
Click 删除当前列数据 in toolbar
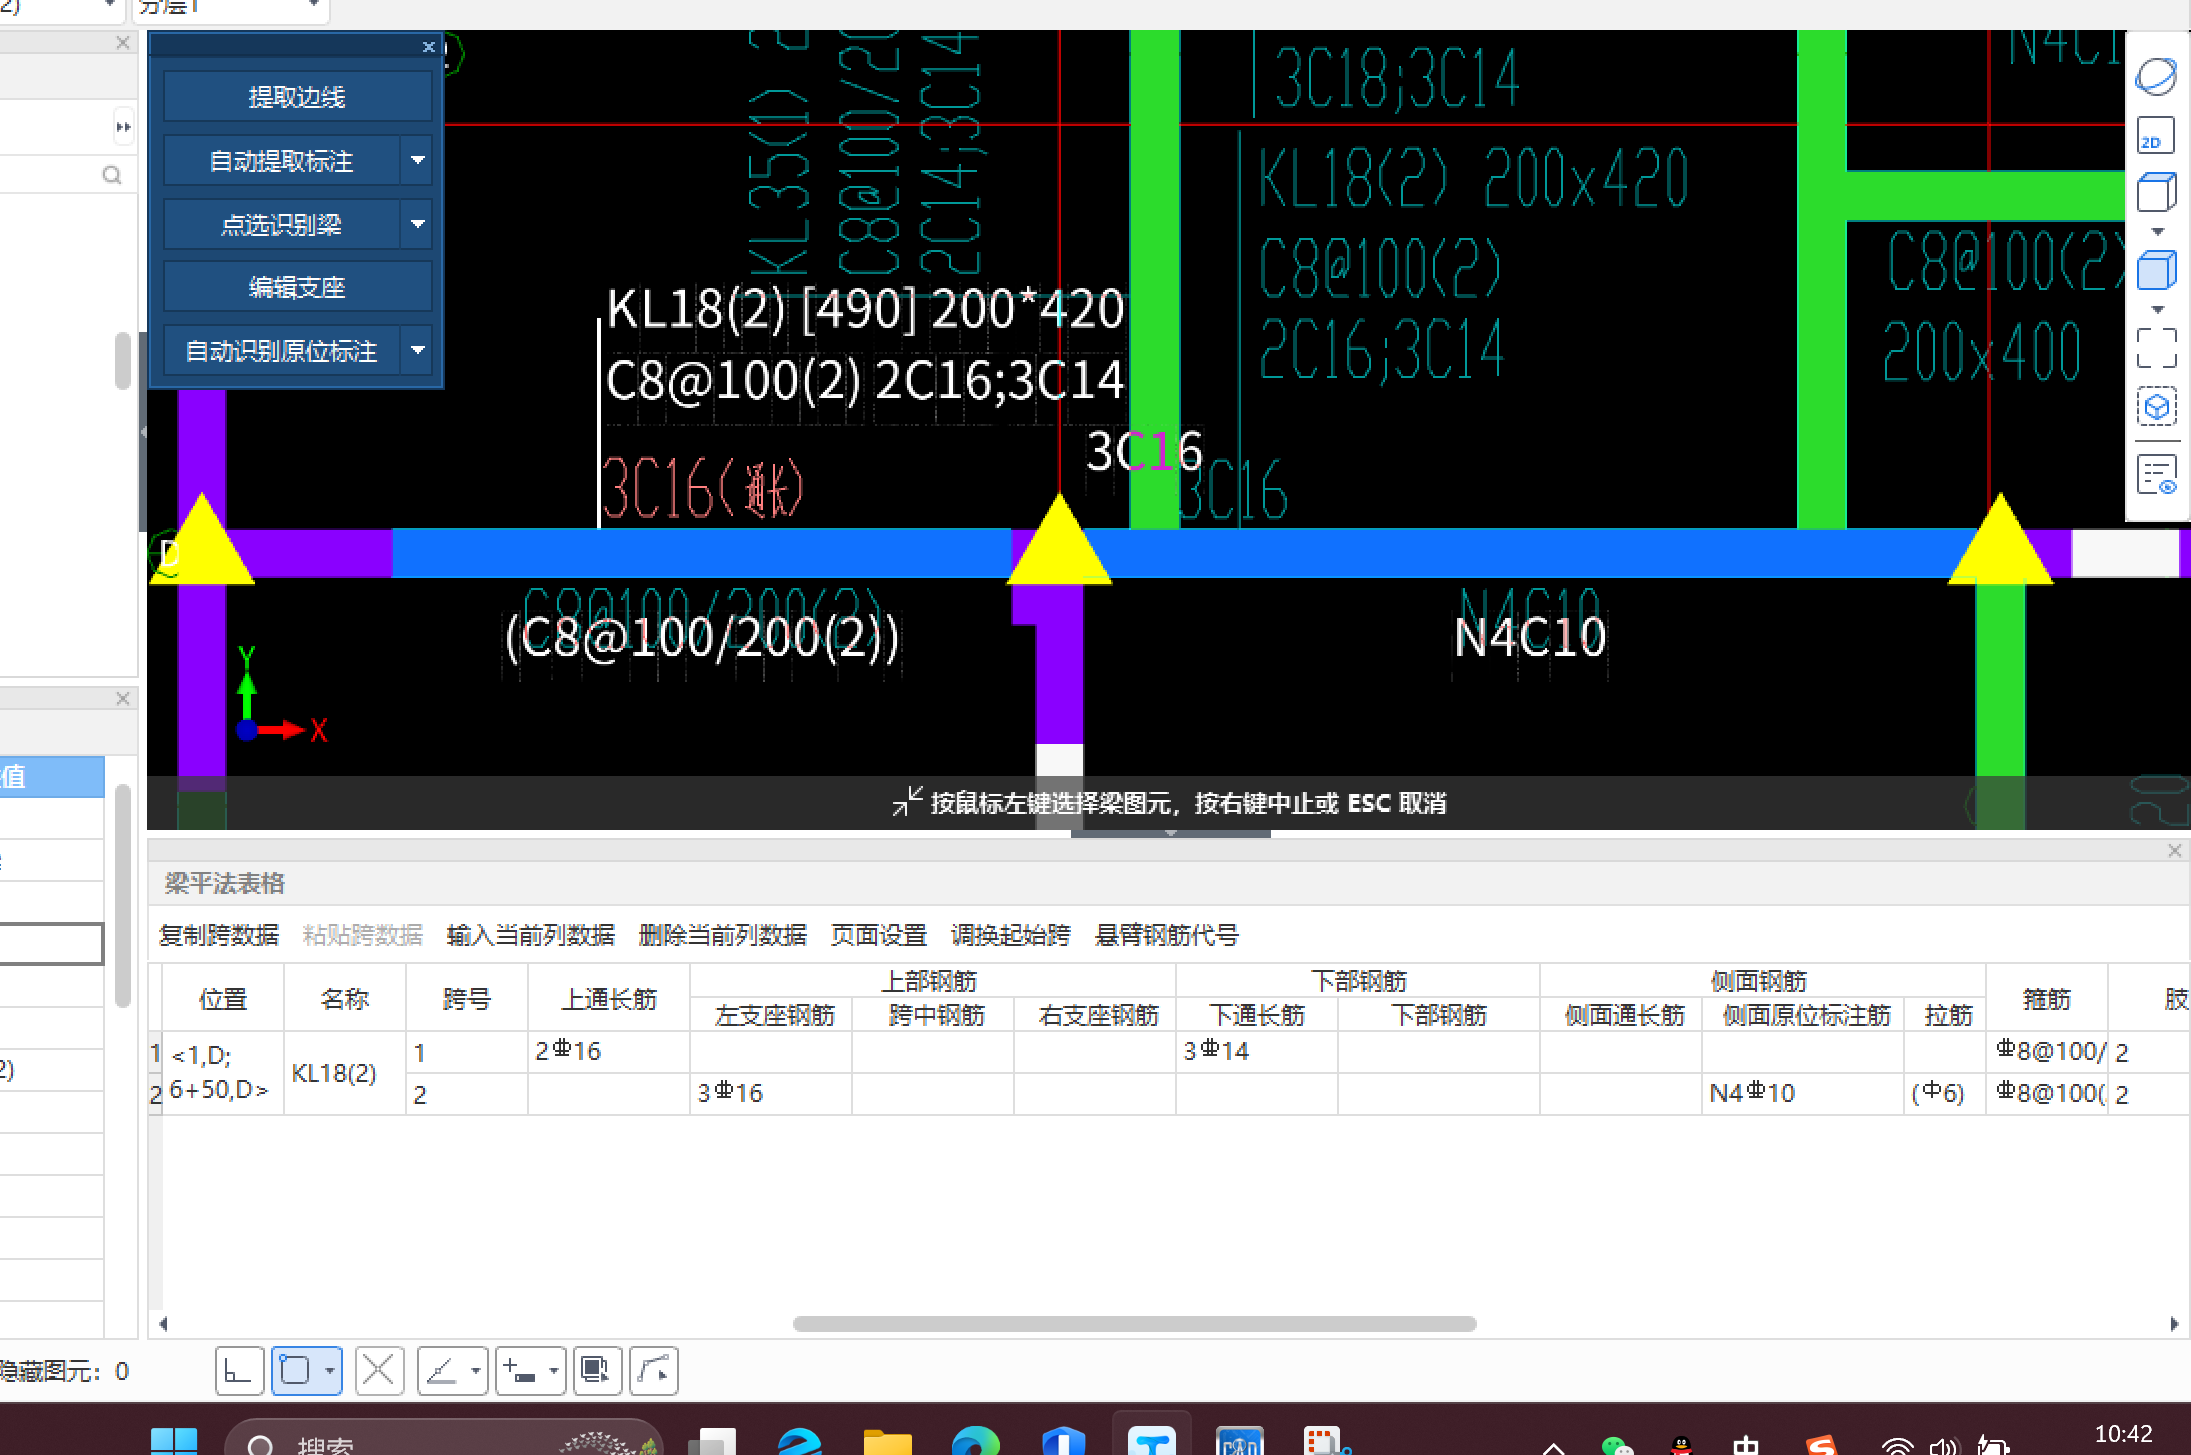[723, 935]
